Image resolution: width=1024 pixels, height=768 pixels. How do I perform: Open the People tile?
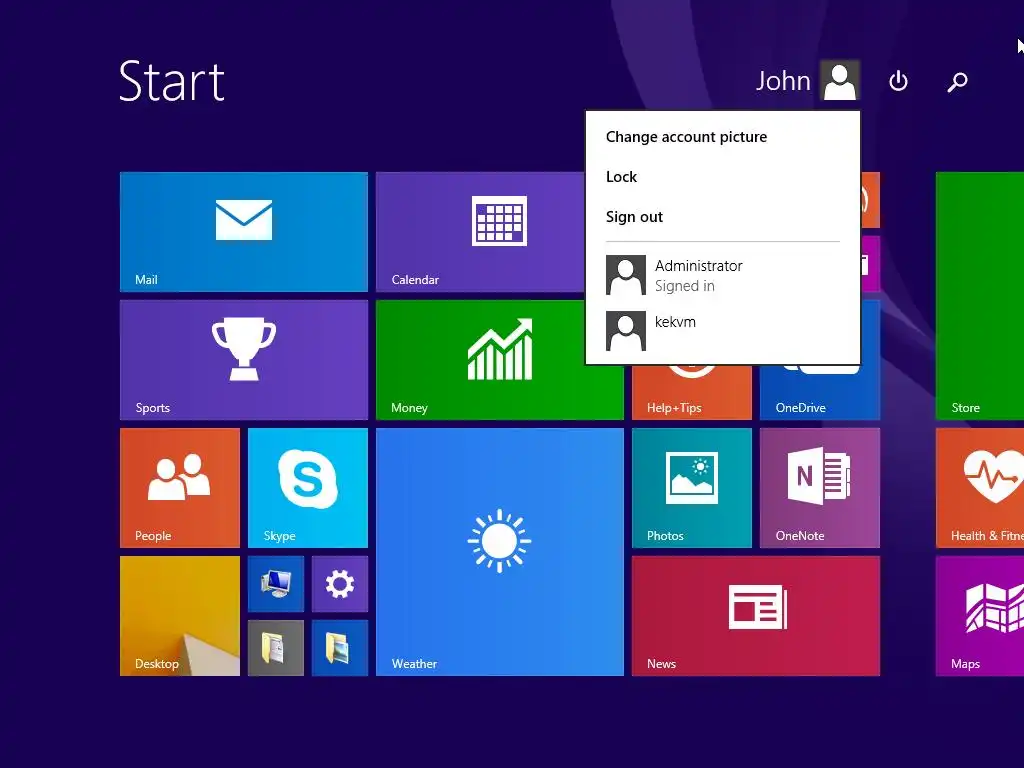pos(180,488)
